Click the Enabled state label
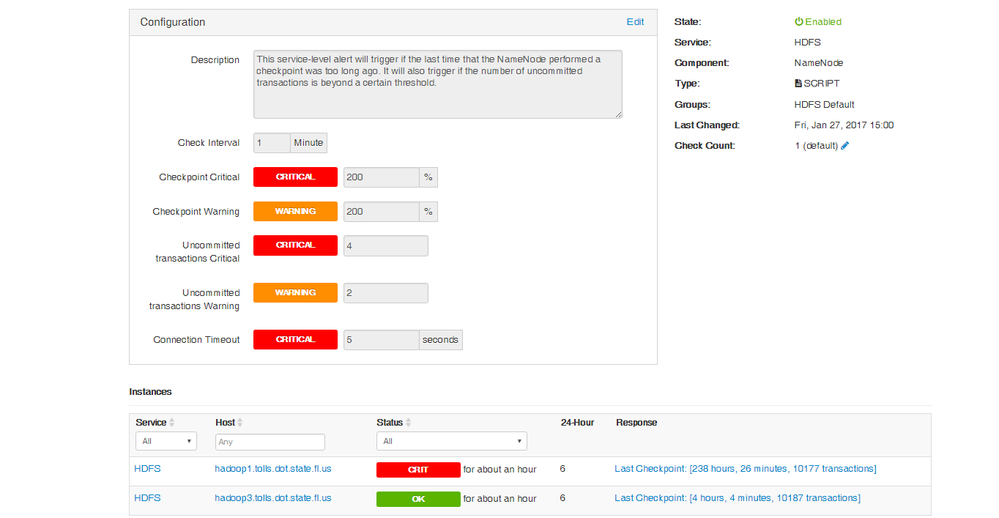The width and height of the screenshot is (999, 518). 823,22
